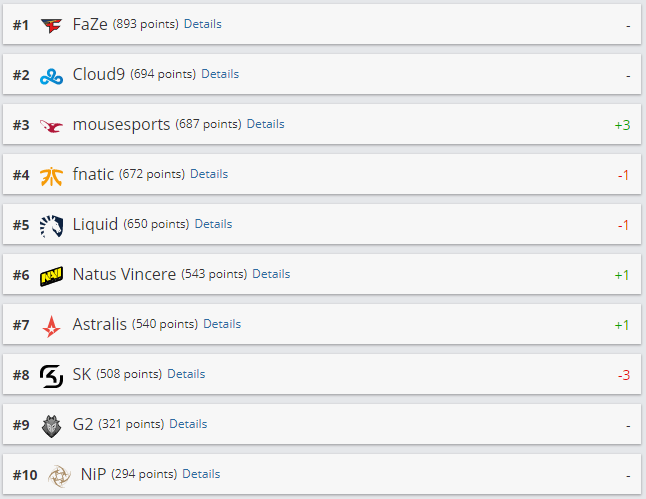
Task: Click the SK Gaming logo
Action: tap(52, 375)
